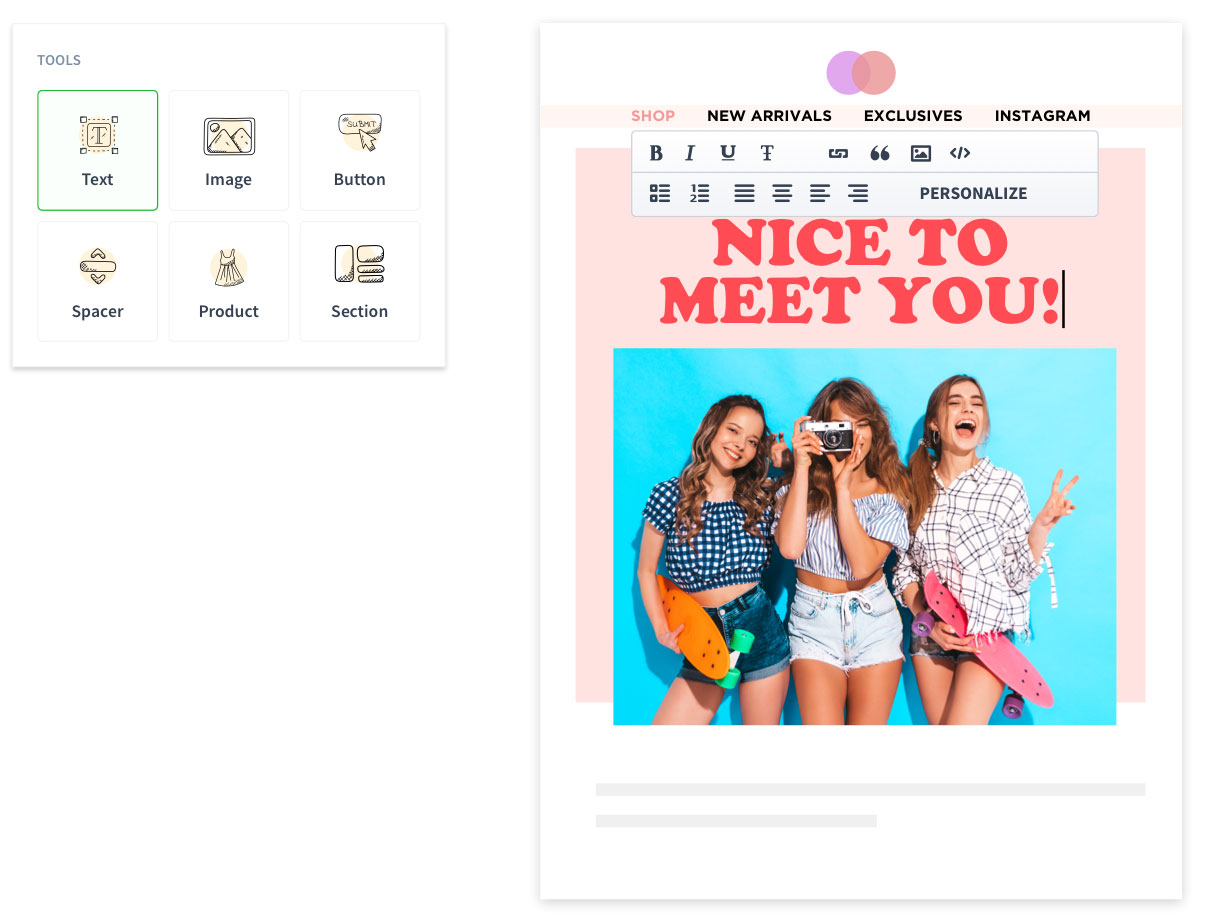This screenshot has height=923, width=1206.
Task: Apply strikethrough formatting
Action: click(767, 153)
